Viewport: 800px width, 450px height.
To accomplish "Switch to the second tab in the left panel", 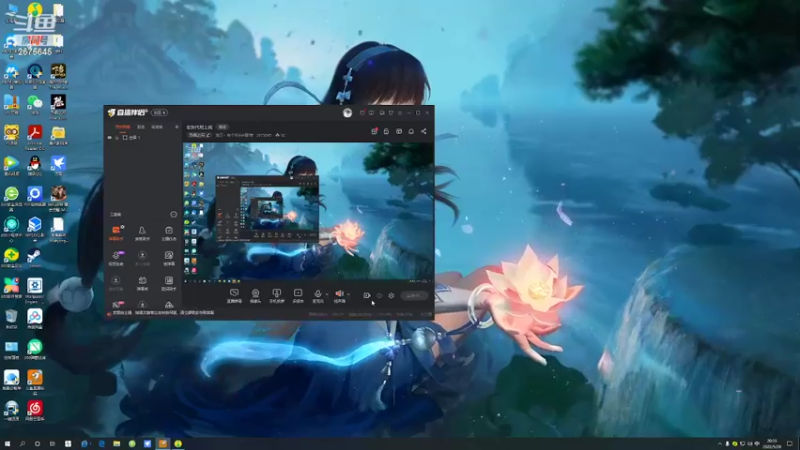I will click(x=141, y=127).
